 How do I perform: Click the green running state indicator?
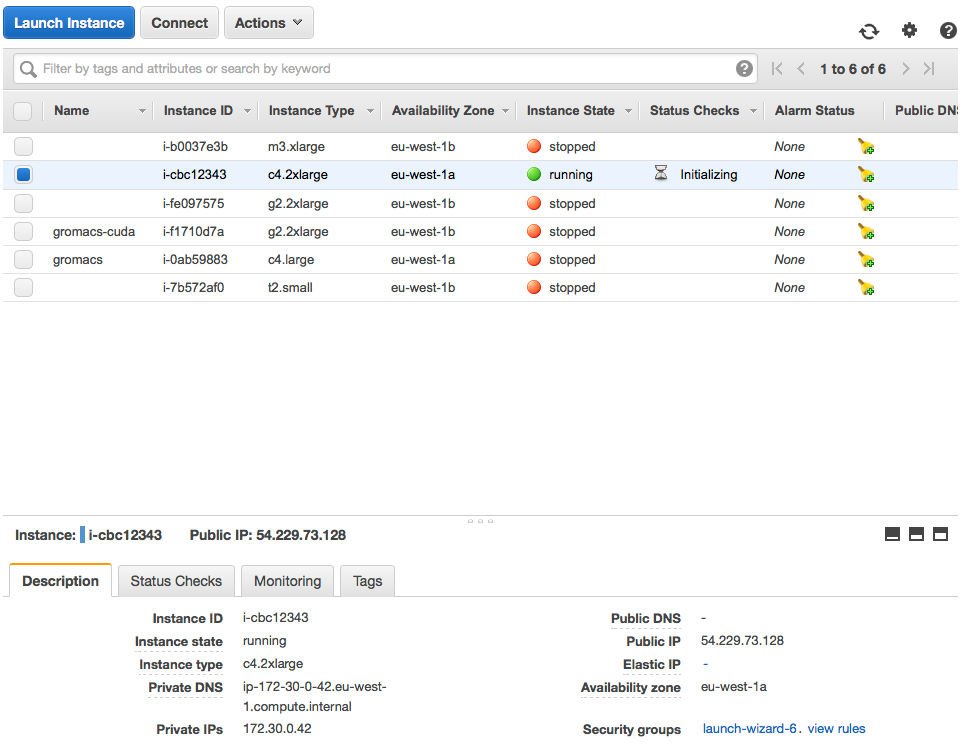[534, 175]
